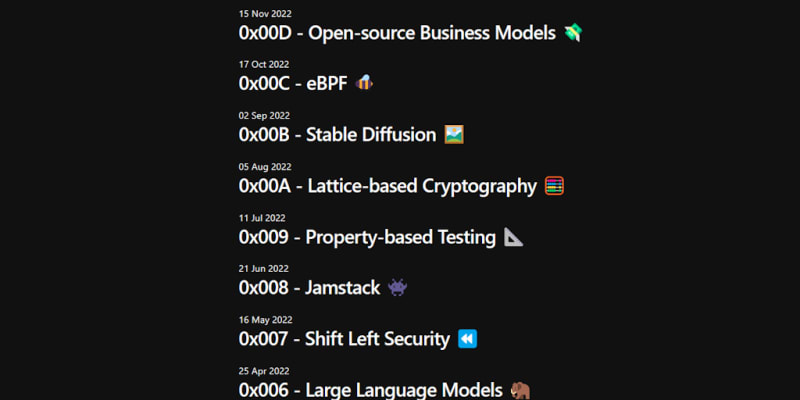Click the space invader emoji icon
Viewport: 800px width, 400px height.
[397, 288]
